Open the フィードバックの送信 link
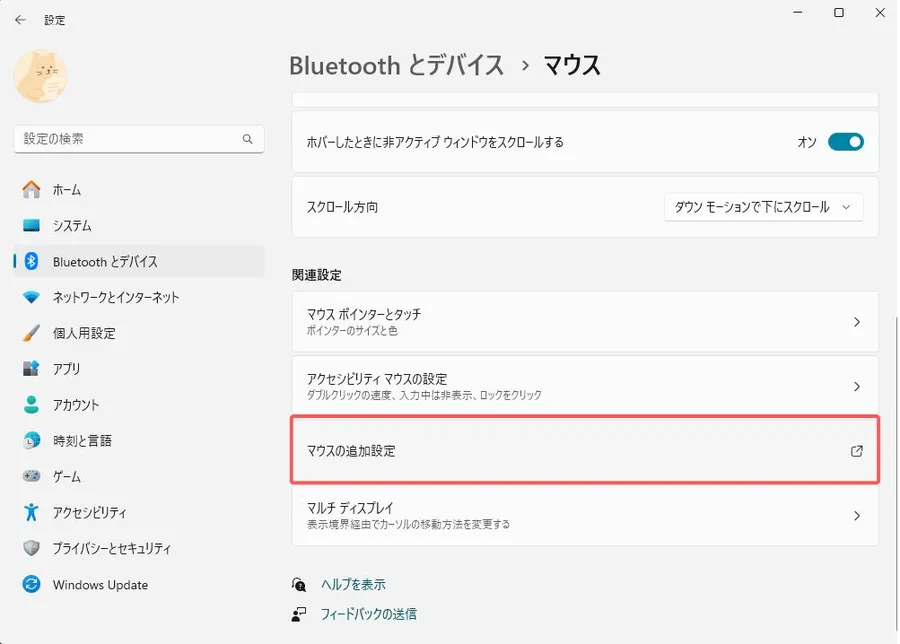This screenshot has height=644, width=900. pyautogui.click(x=368, y=614)
